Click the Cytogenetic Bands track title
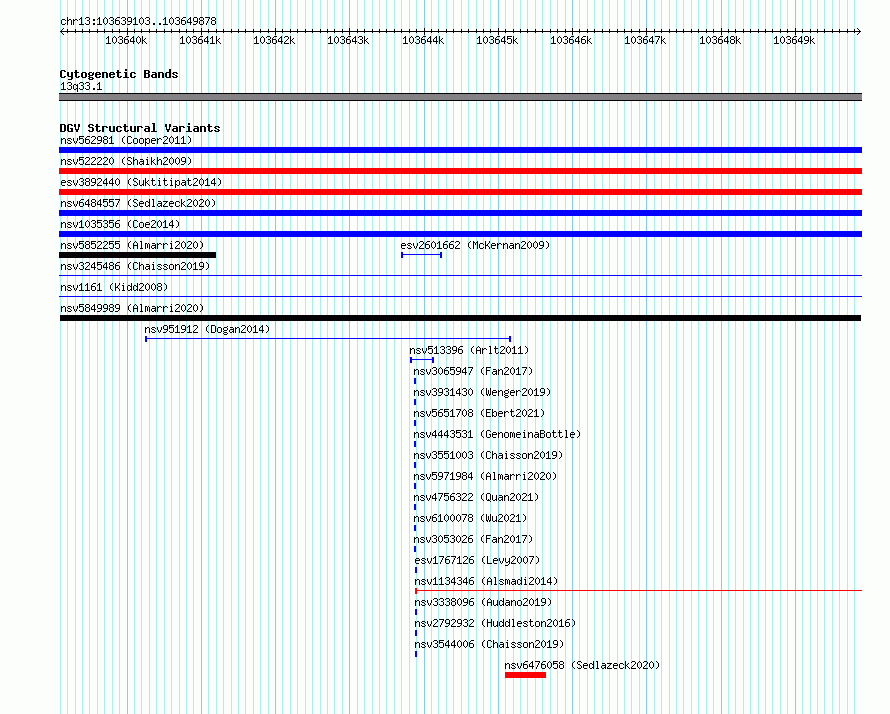 click(119, 74)
